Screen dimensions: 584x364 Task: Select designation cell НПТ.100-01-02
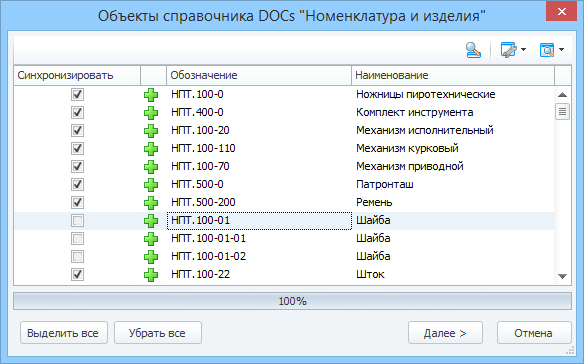click(259, 256)
